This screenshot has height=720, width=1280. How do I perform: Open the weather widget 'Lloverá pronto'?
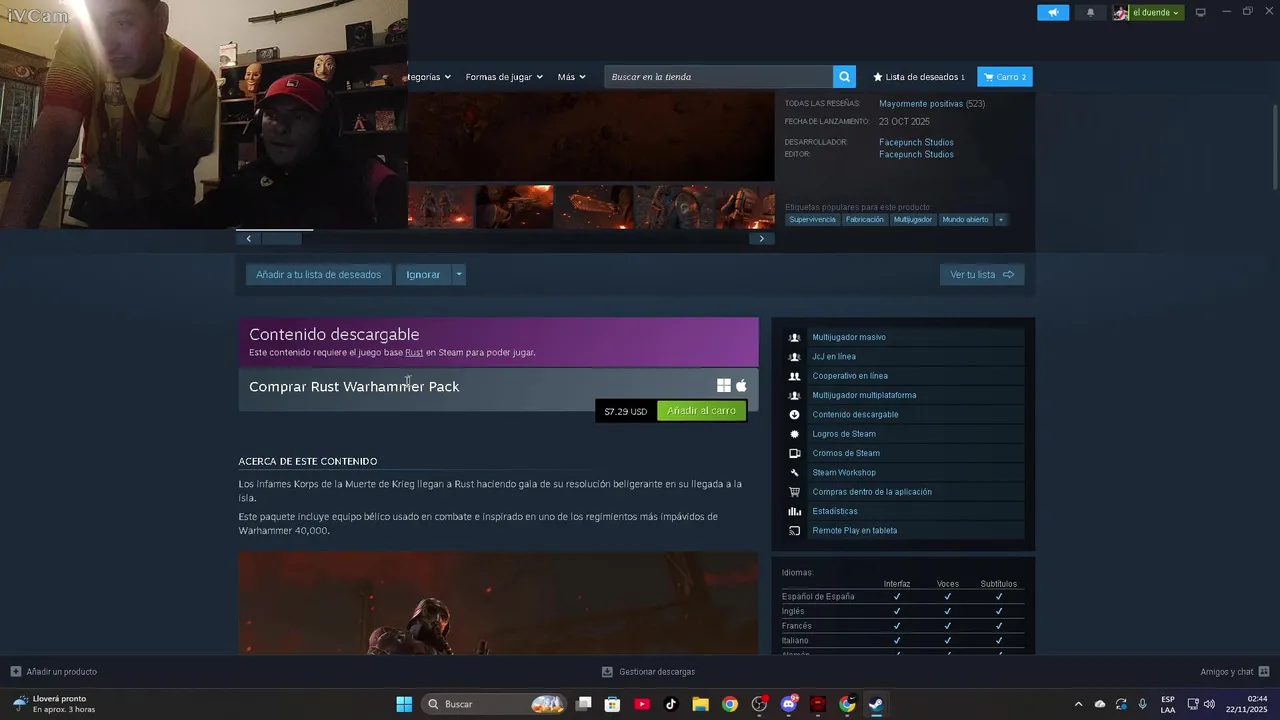click(x=55, y=704)
